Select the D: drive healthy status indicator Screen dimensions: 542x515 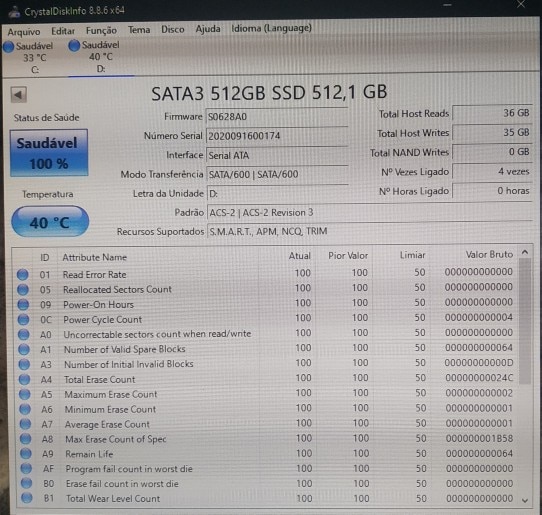coord(94,56)
